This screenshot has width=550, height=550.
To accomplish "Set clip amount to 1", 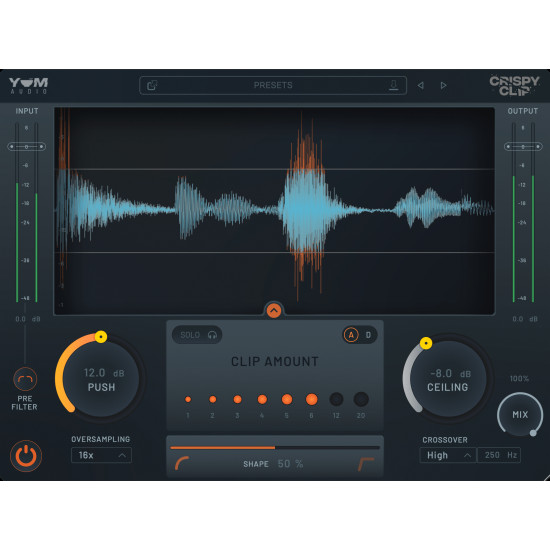I will (x=188, y=399).
